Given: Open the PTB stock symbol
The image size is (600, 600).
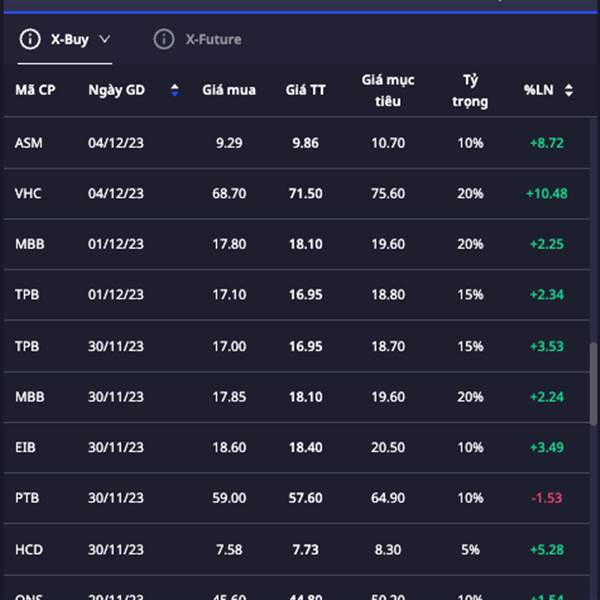Looking at the screenshot, I should coord(28,498).
